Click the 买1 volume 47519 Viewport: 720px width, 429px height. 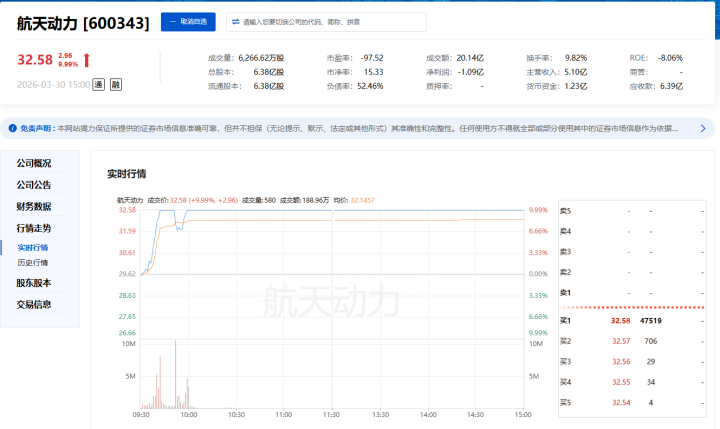pyautogui.click(x=651, y=321)
